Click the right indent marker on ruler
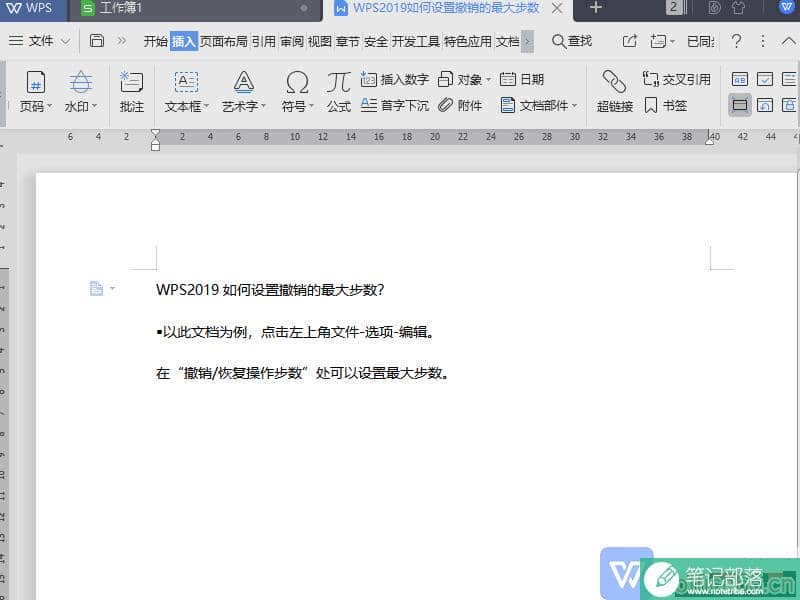Screen dimensions: 800x600 709,139
